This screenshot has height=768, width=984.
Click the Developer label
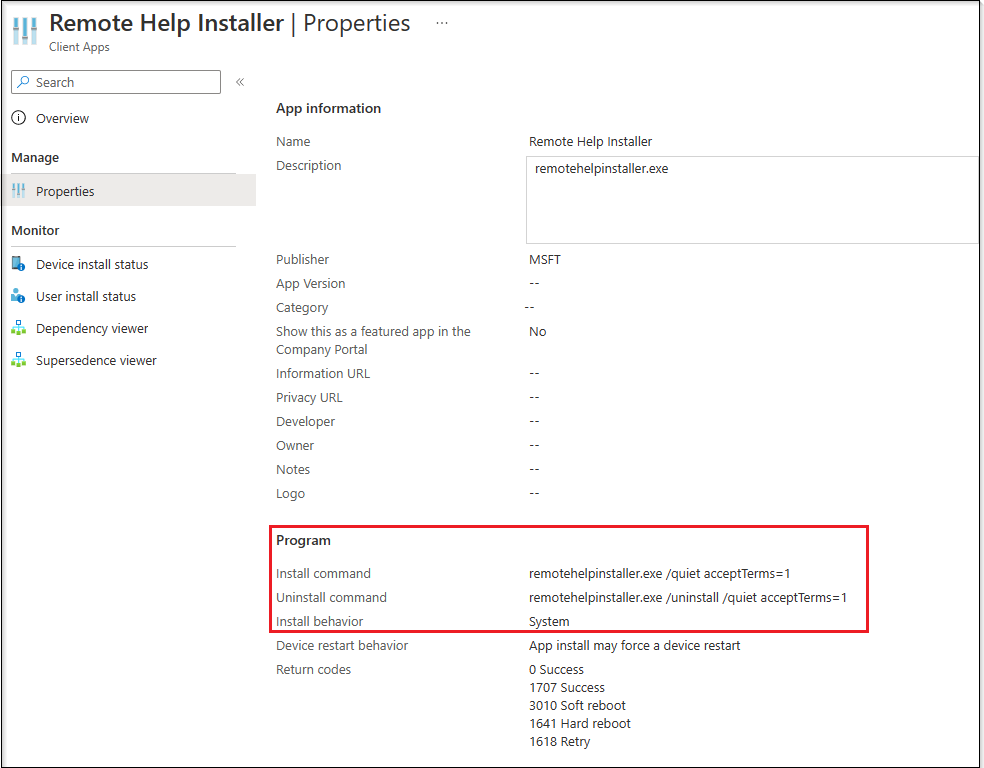coord(305,422)
